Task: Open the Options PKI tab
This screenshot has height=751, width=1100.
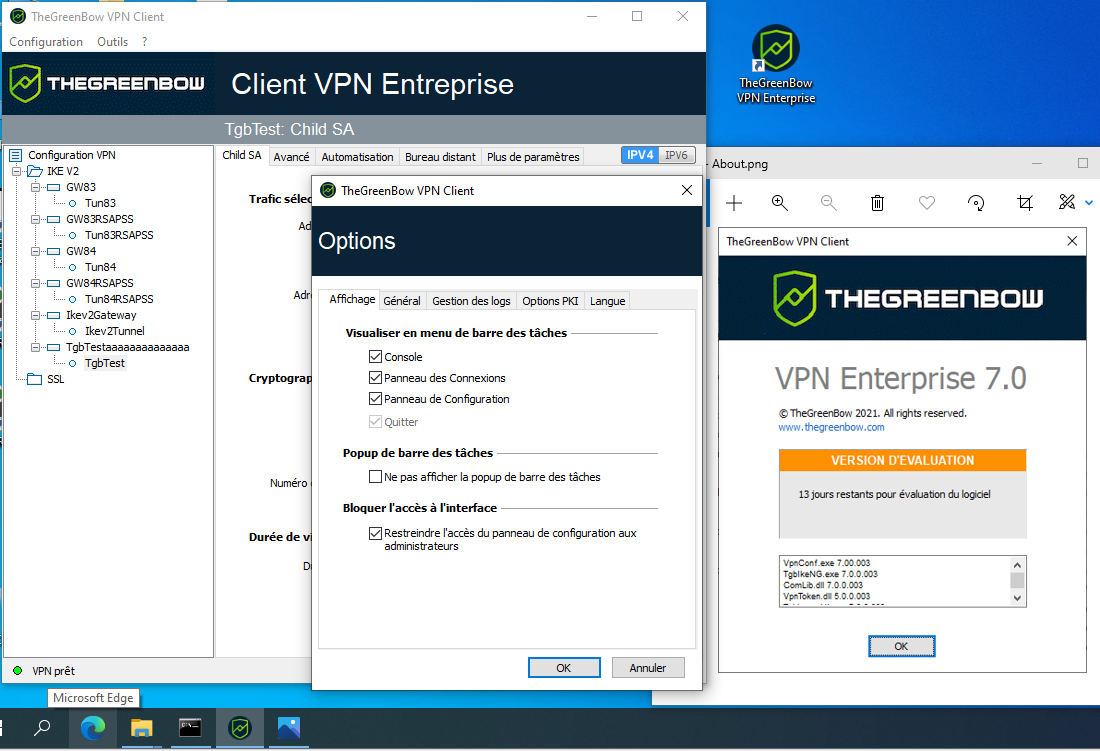Action: (x=550, y=301)
